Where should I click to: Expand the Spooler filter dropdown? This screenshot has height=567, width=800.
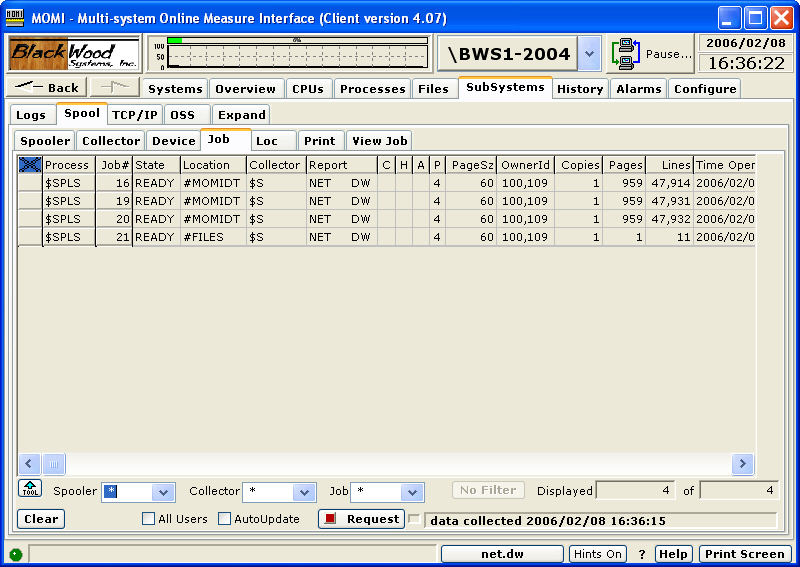[x=163, y=492]
